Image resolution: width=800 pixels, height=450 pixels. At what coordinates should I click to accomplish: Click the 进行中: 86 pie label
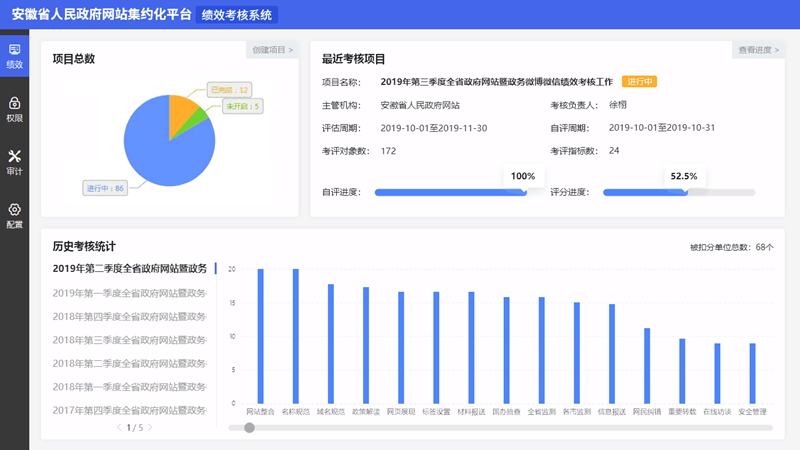click(105, 188)
